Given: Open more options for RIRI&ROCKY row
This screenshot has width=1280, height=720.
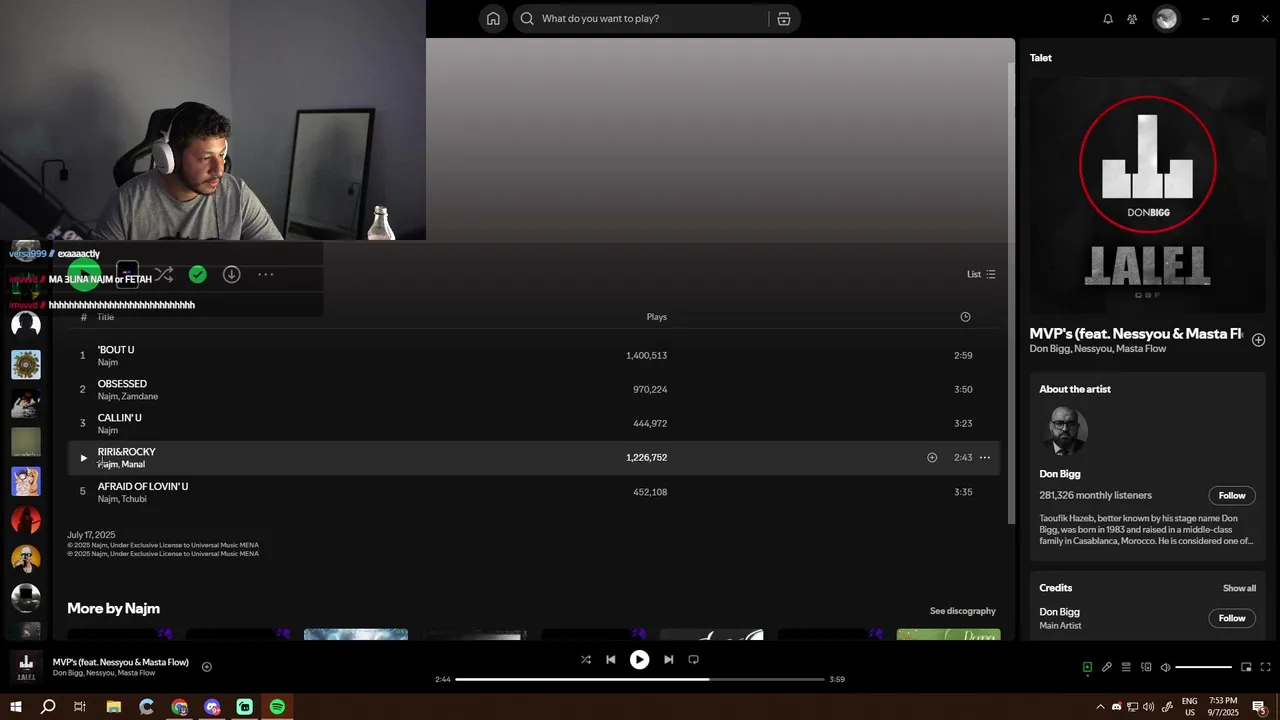Looking at the screenshot, I should [985, 457].
